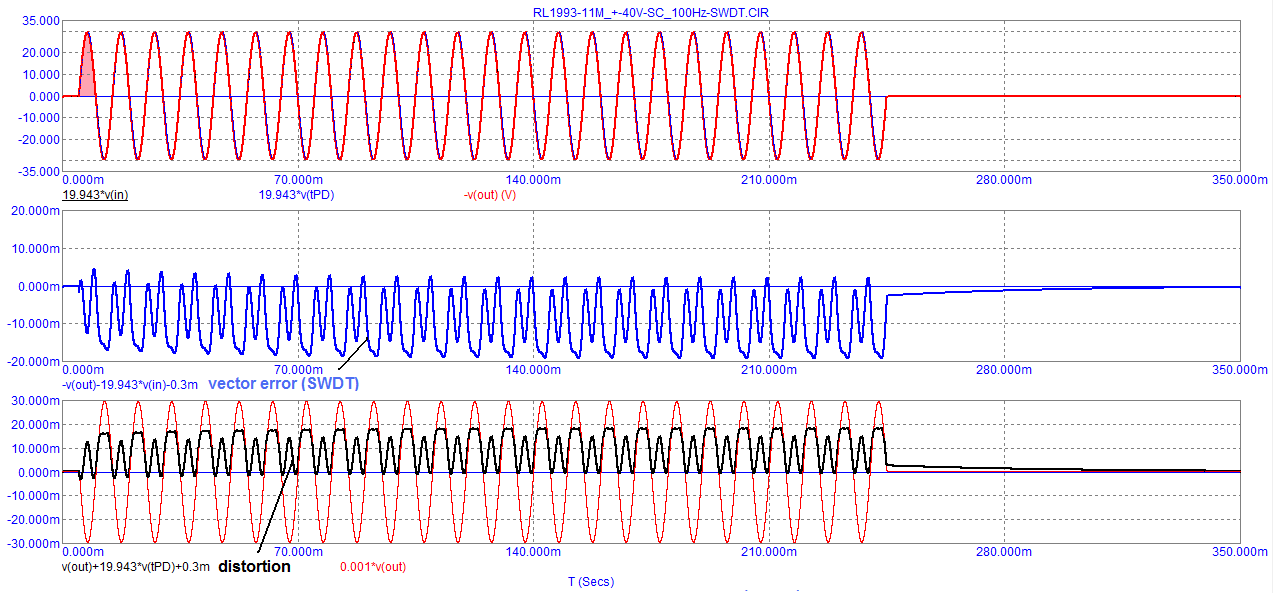Click the 30.000m y-axis value in bottom plot
Screen dimensions: 1273x593
pos(34,400)
